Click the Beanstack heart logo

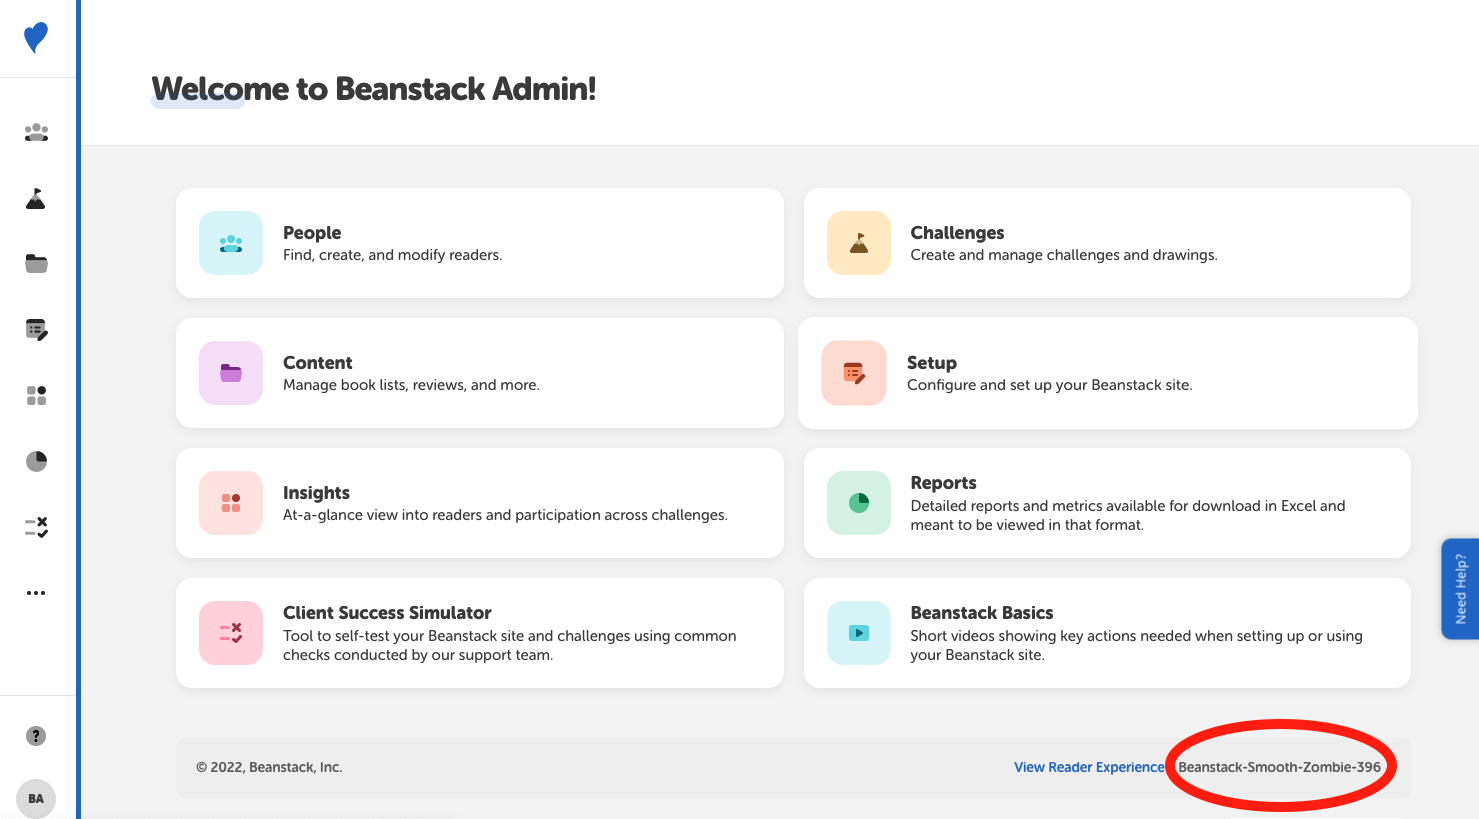click(x=36, y=37)
